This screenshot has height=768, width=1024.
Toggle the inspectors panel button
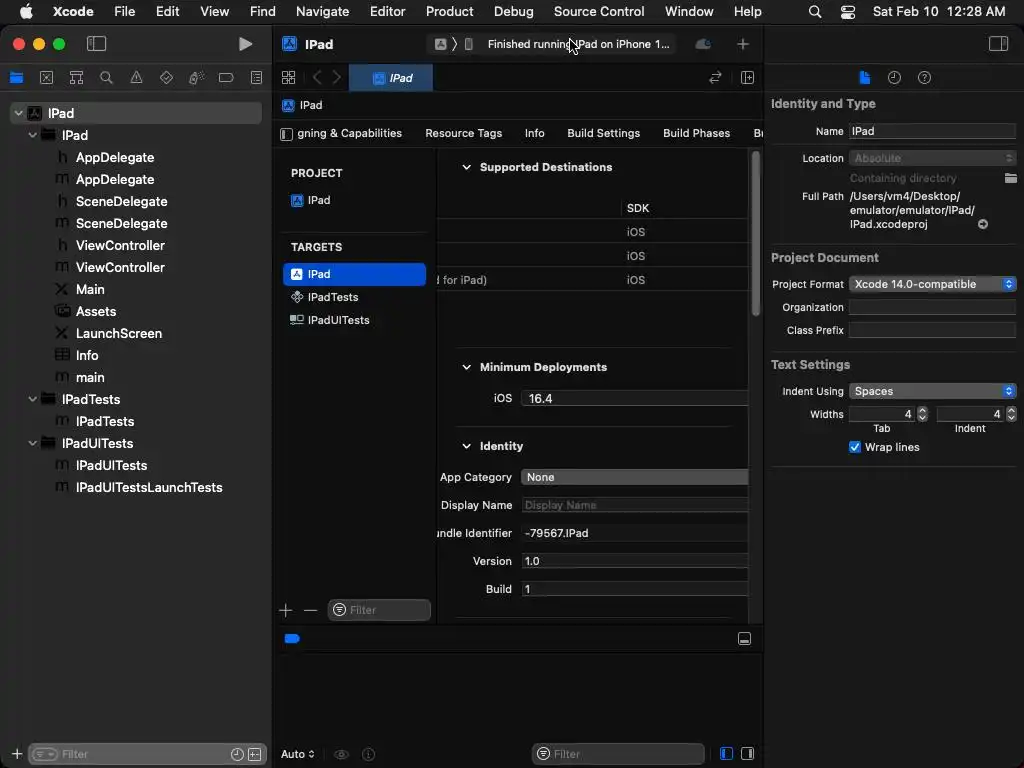click(x=998, y=44)
